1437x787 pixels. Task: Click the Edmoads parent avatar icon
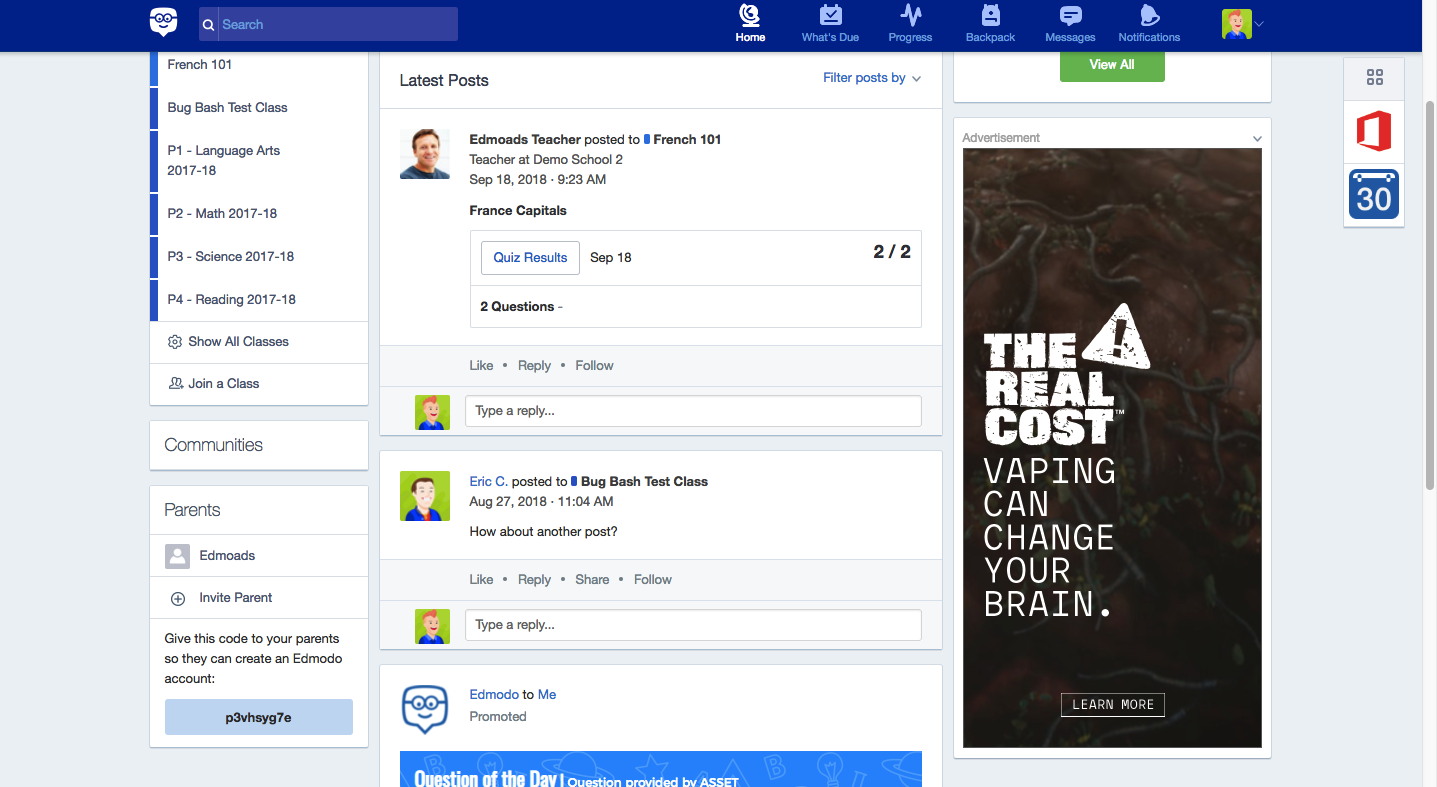[x=177, y=556]
